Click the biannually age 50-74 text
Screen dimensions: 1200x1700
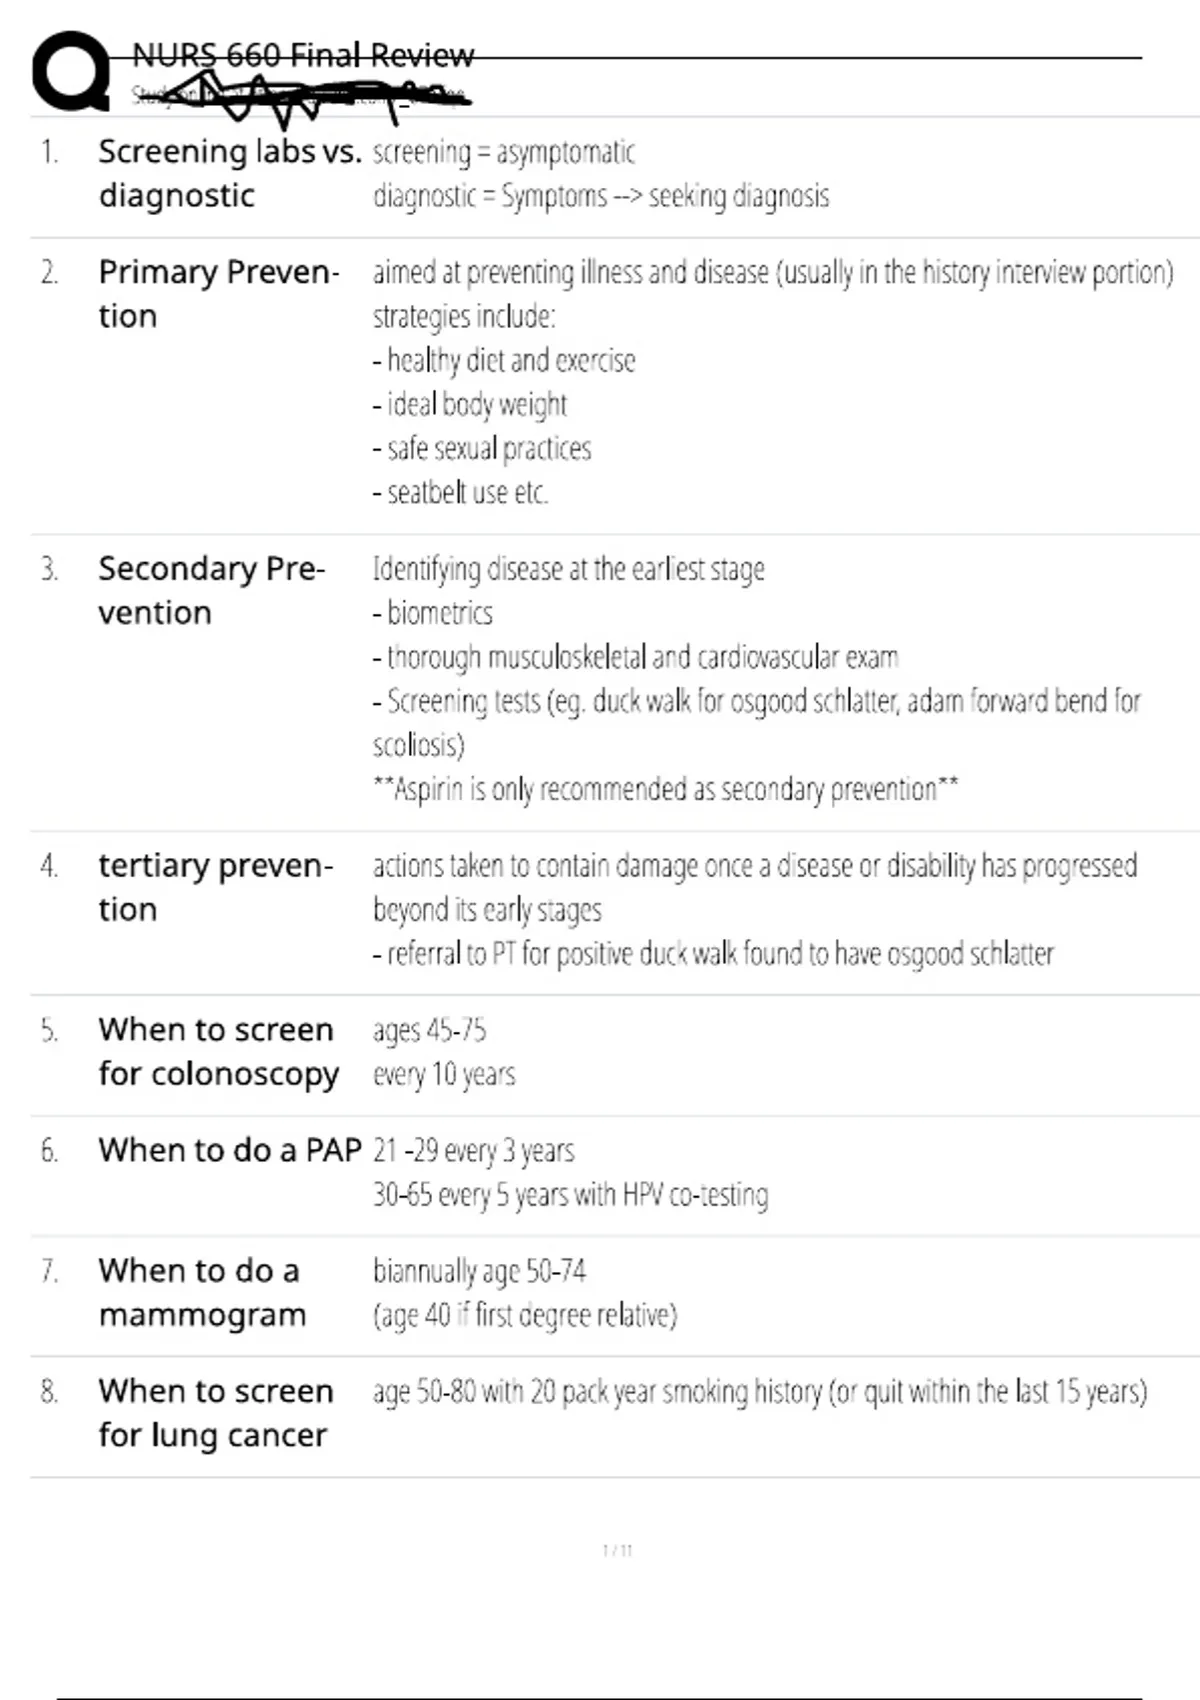479,1271
